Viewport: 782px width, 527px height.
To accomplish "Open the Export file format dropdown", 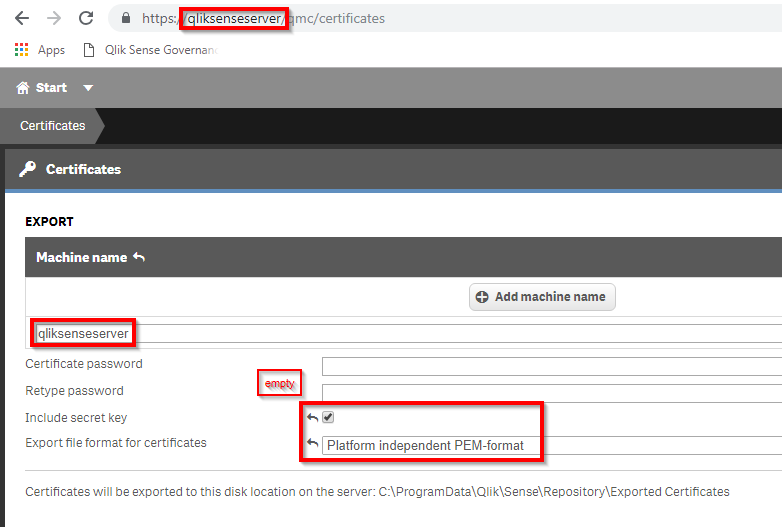I will (x=552, y=445).
